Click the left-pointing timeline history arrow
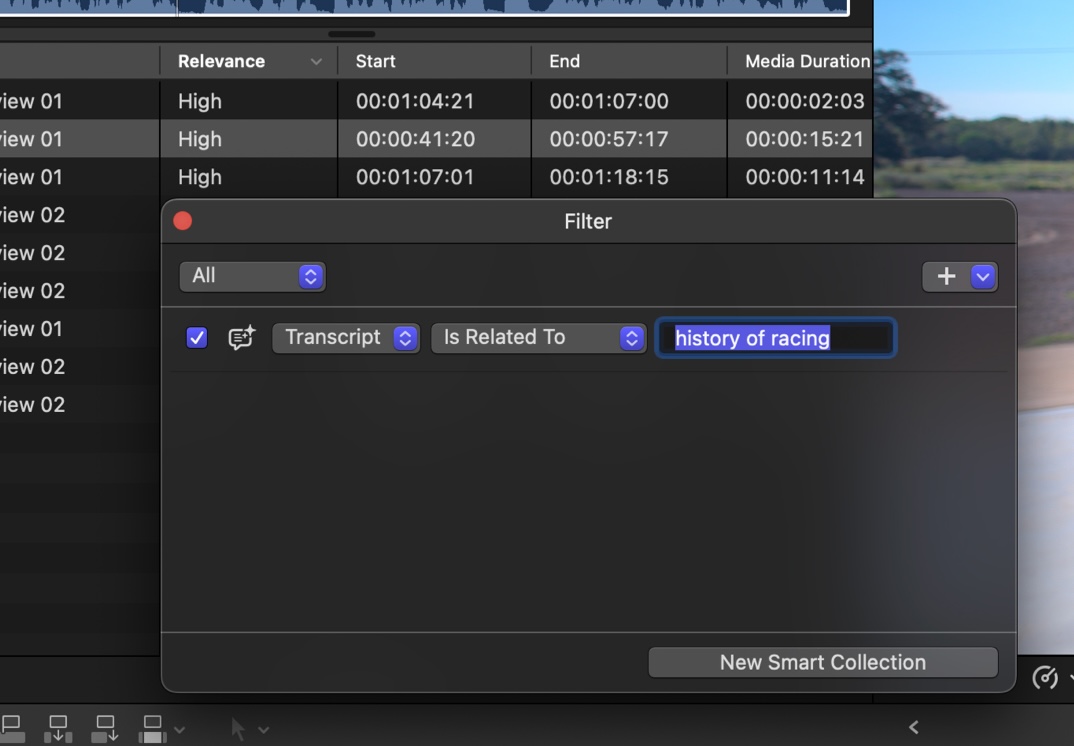This screenshot has width=1074, height=746. 913,727
